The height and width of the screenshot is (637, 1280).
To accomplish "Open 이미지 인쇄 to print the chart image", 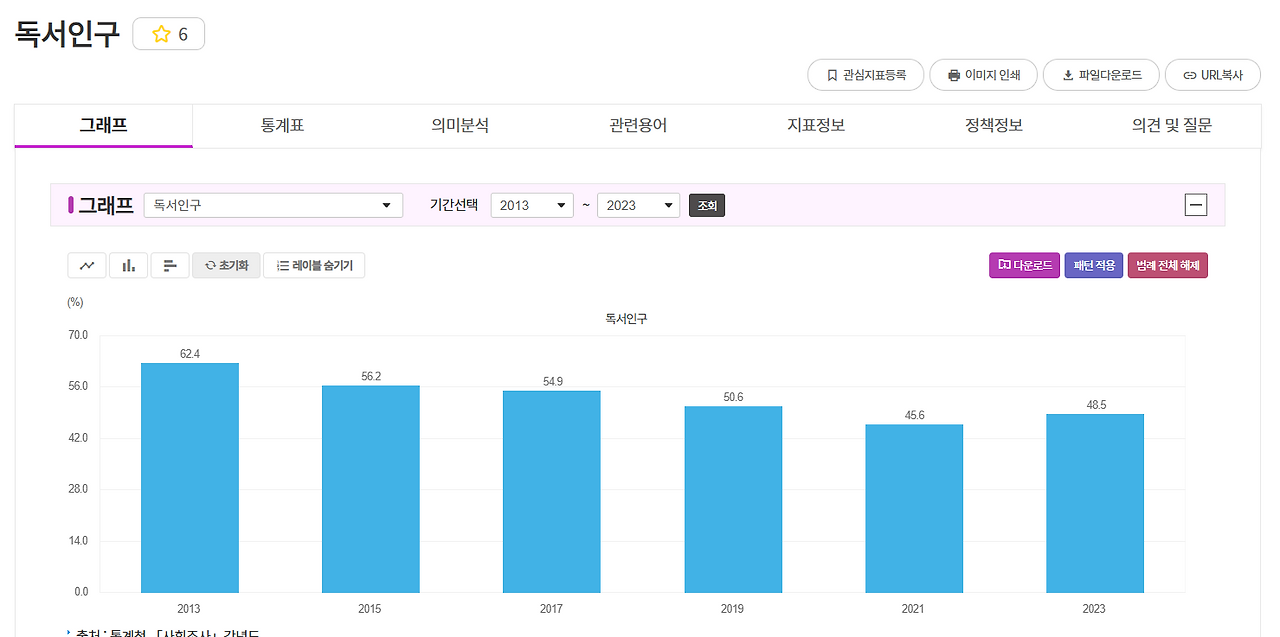I will (x=982, y=74).
